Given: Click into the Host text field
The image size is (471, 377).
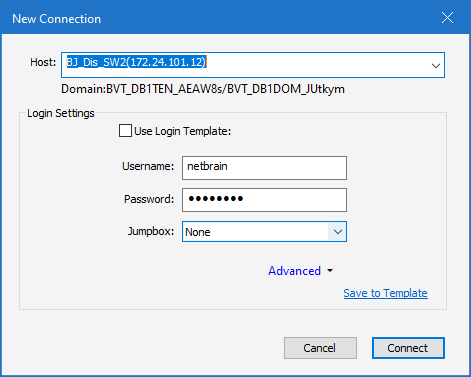Looking at the screenshot, I should pos(246,65).
